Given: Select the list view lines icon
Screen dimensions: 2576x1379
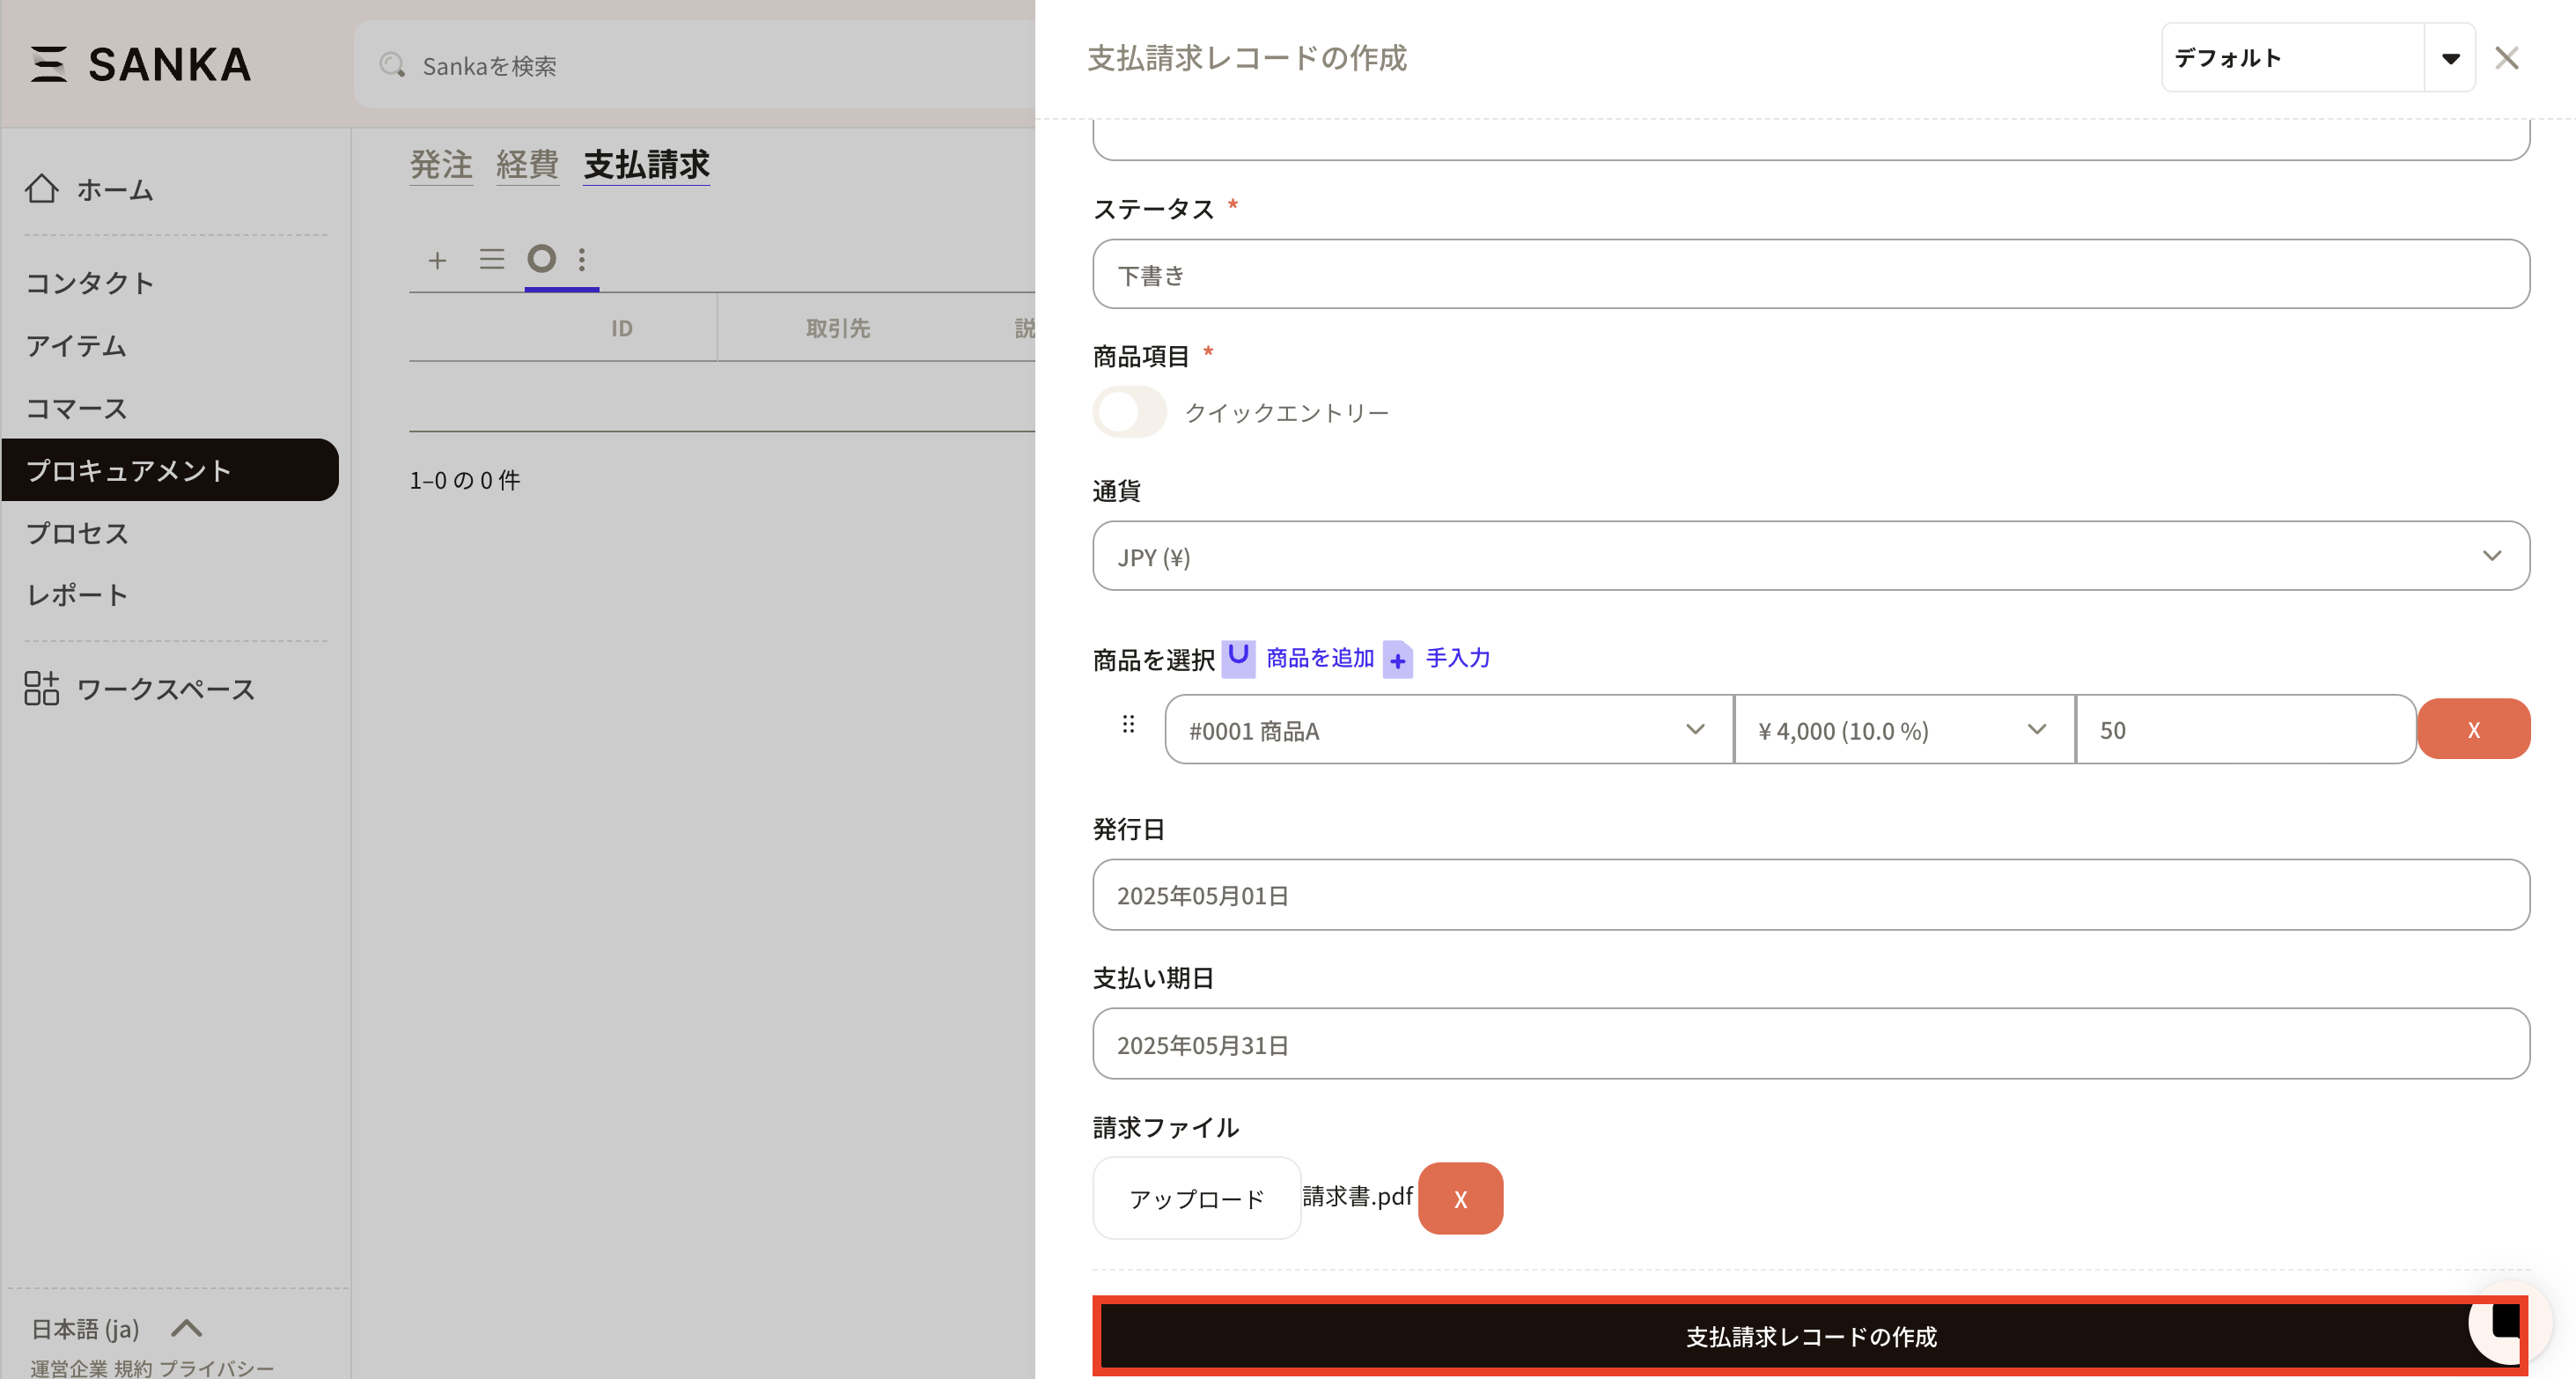Looking at the screenshot, I should click(491, 260).
